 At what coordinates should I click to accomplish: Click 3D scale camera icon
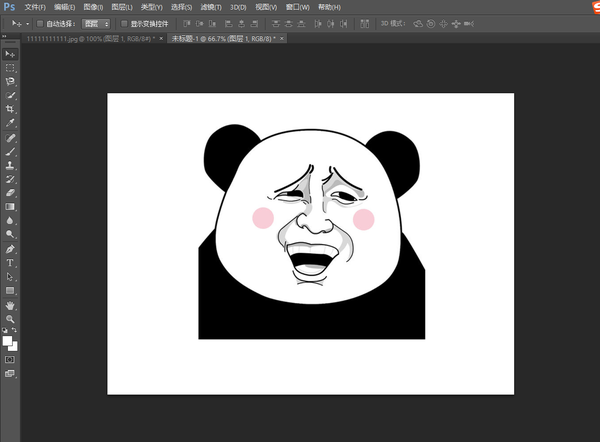pos(469,24)
